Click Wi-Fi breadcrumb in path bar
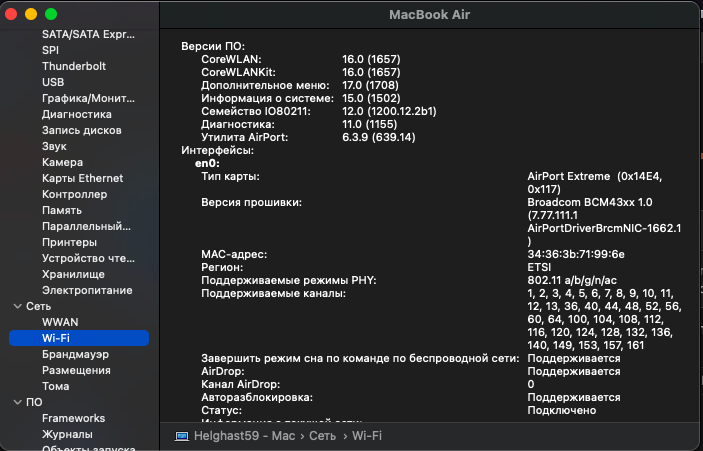The height and width of the screenshot is (451, 703). (x=367, y=436)
